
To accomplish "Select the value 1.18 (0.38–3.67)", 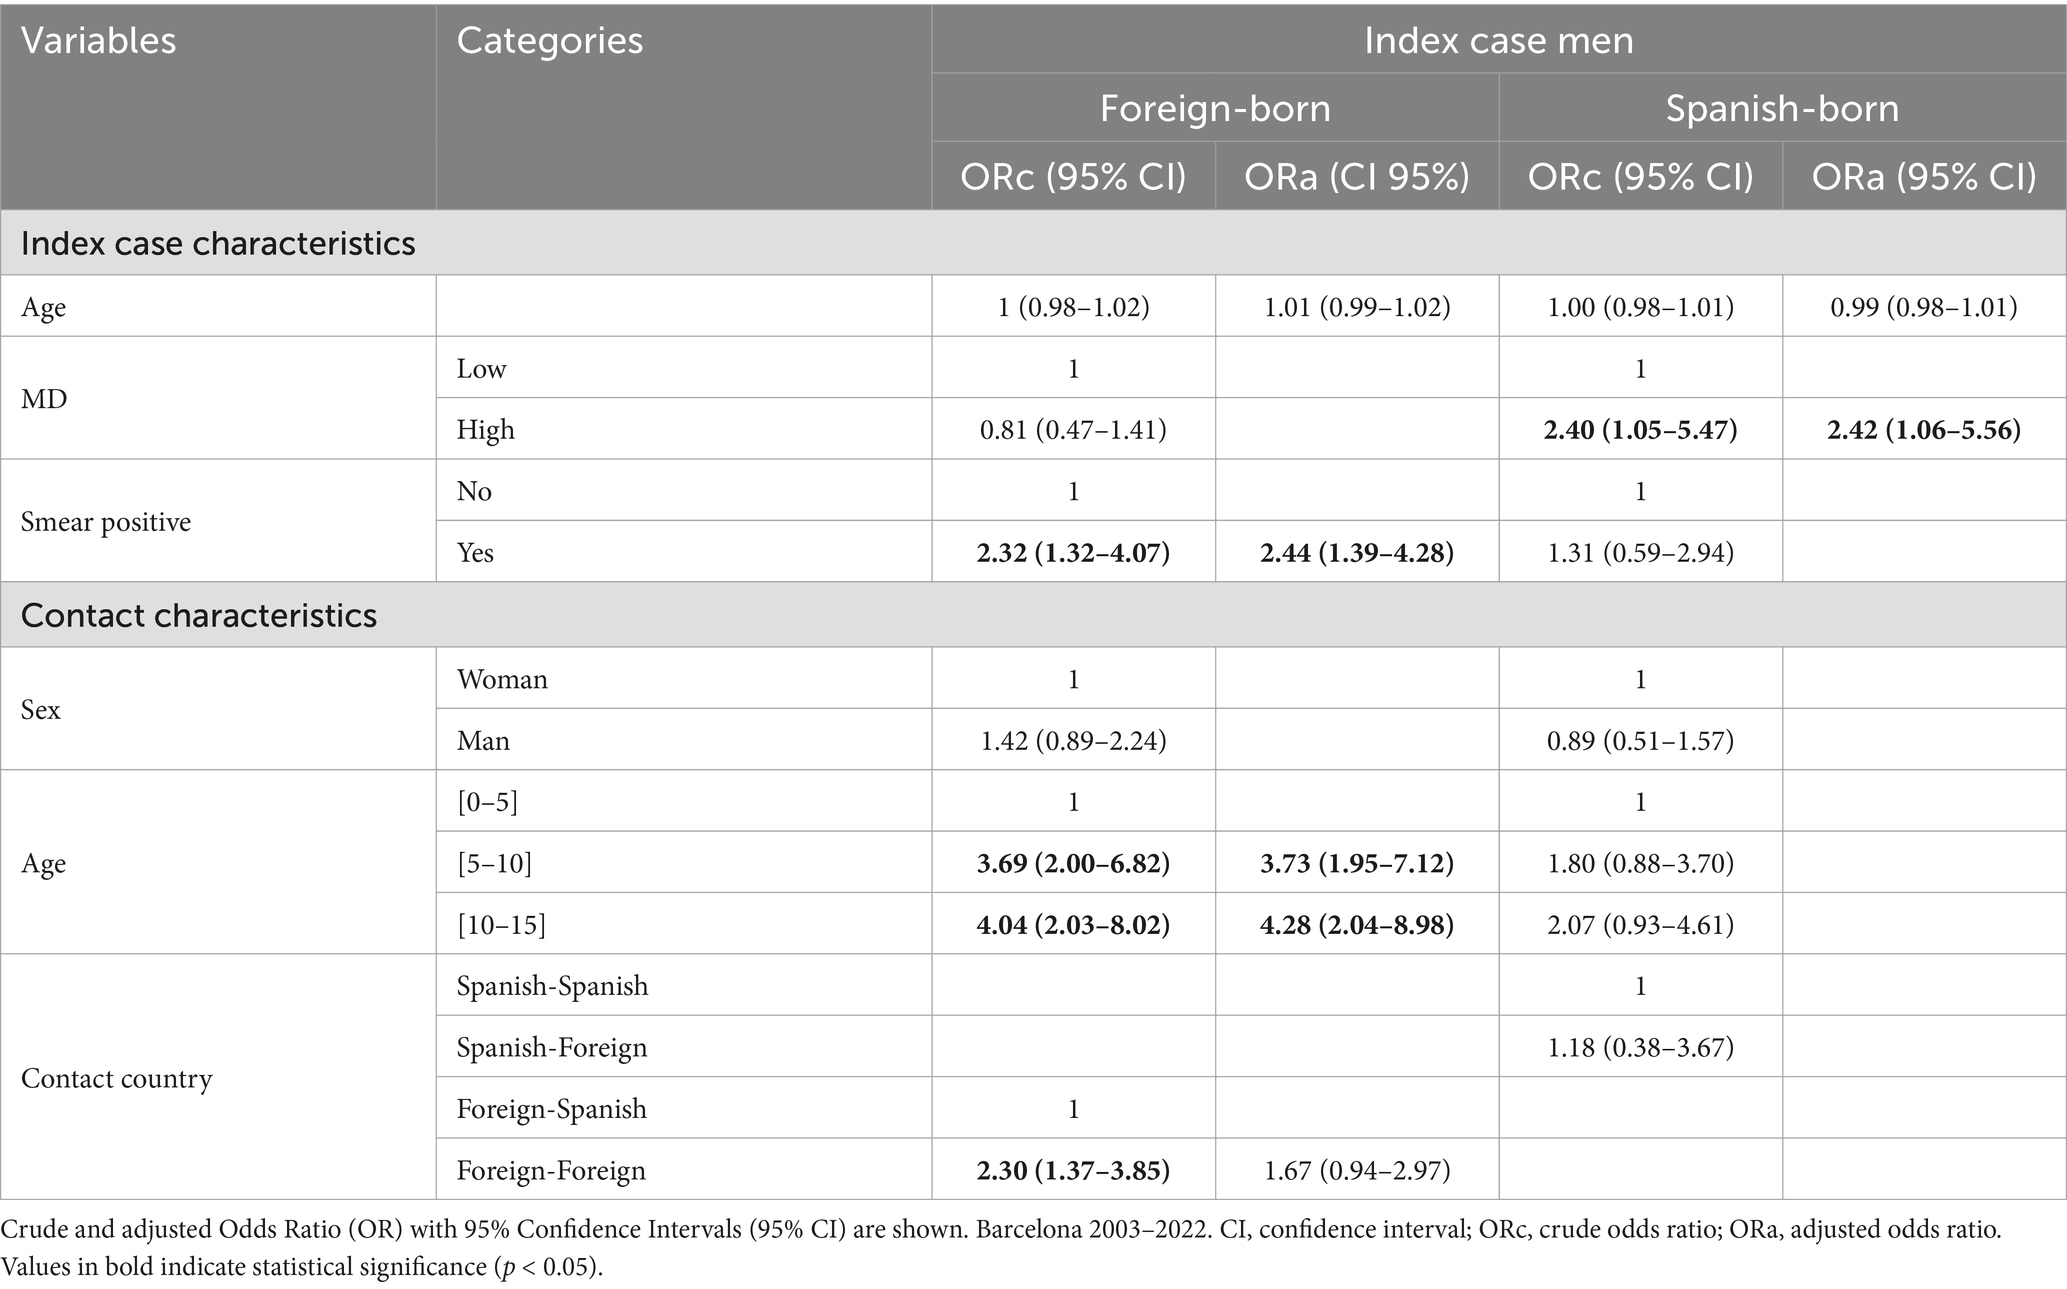I will pos(1640,1047).
